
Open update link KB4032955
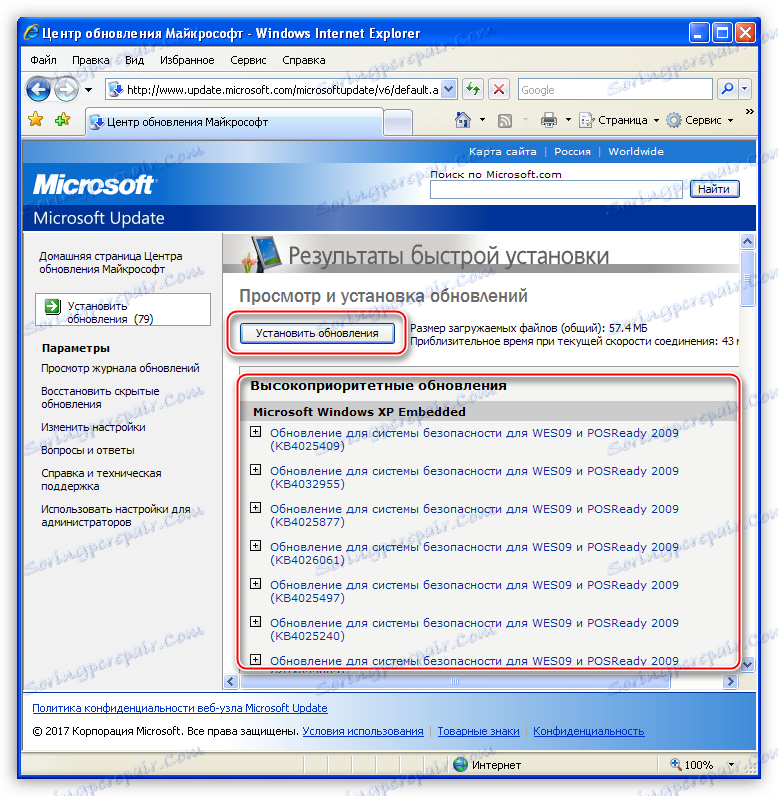click(x=474, y=478)
